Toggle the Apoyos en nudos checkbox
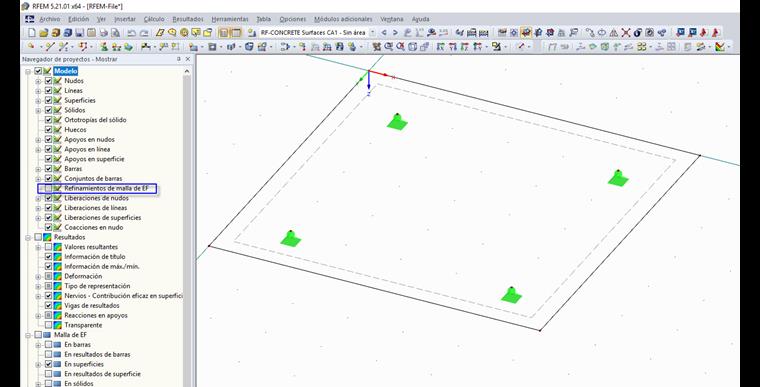Image resolution: width=760 pixels, height=387 pixels. coord(48,139)
